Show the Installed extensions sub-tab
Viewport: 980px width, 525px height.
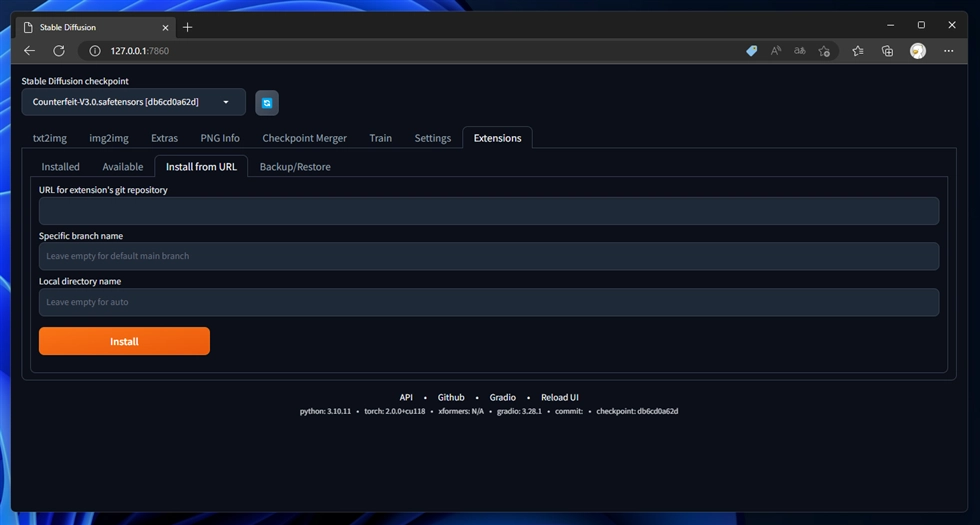click(x=61, y=167)
